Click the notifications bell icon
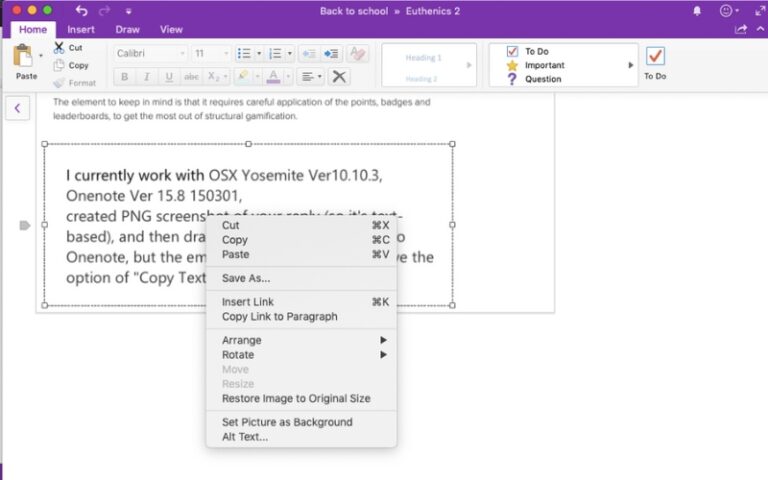 click(x=697, y=11)
